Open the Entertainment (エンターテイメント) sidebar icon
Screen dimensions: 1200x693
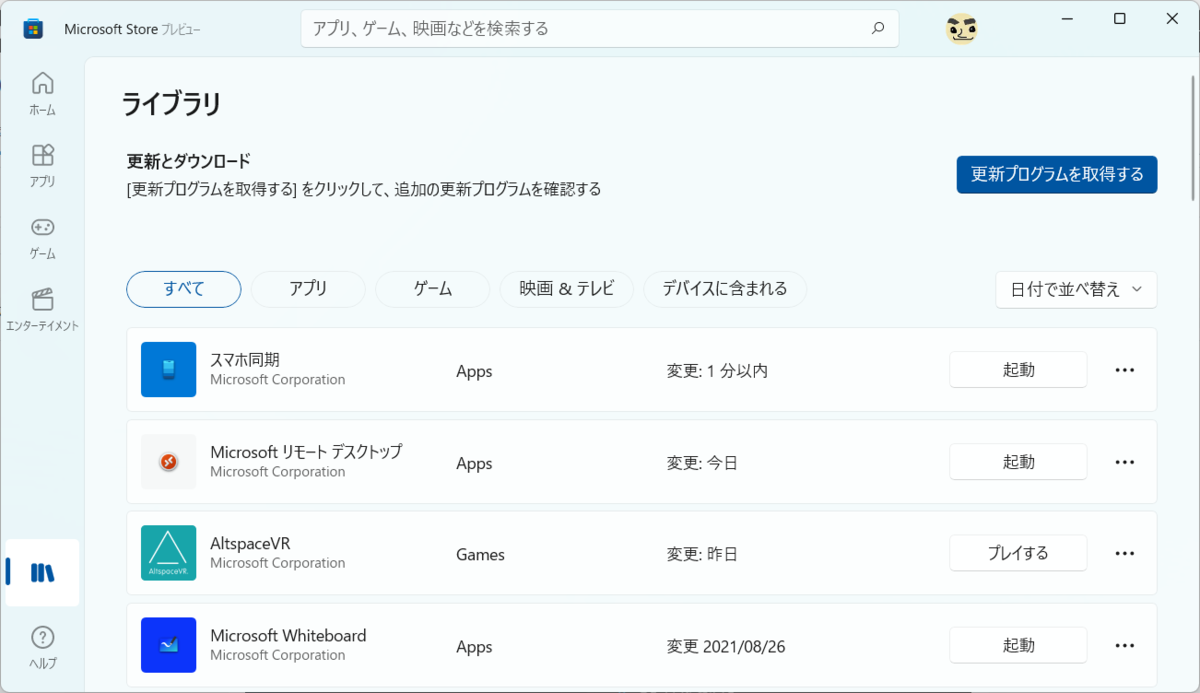pyautogui.click(x=42, y=310)
